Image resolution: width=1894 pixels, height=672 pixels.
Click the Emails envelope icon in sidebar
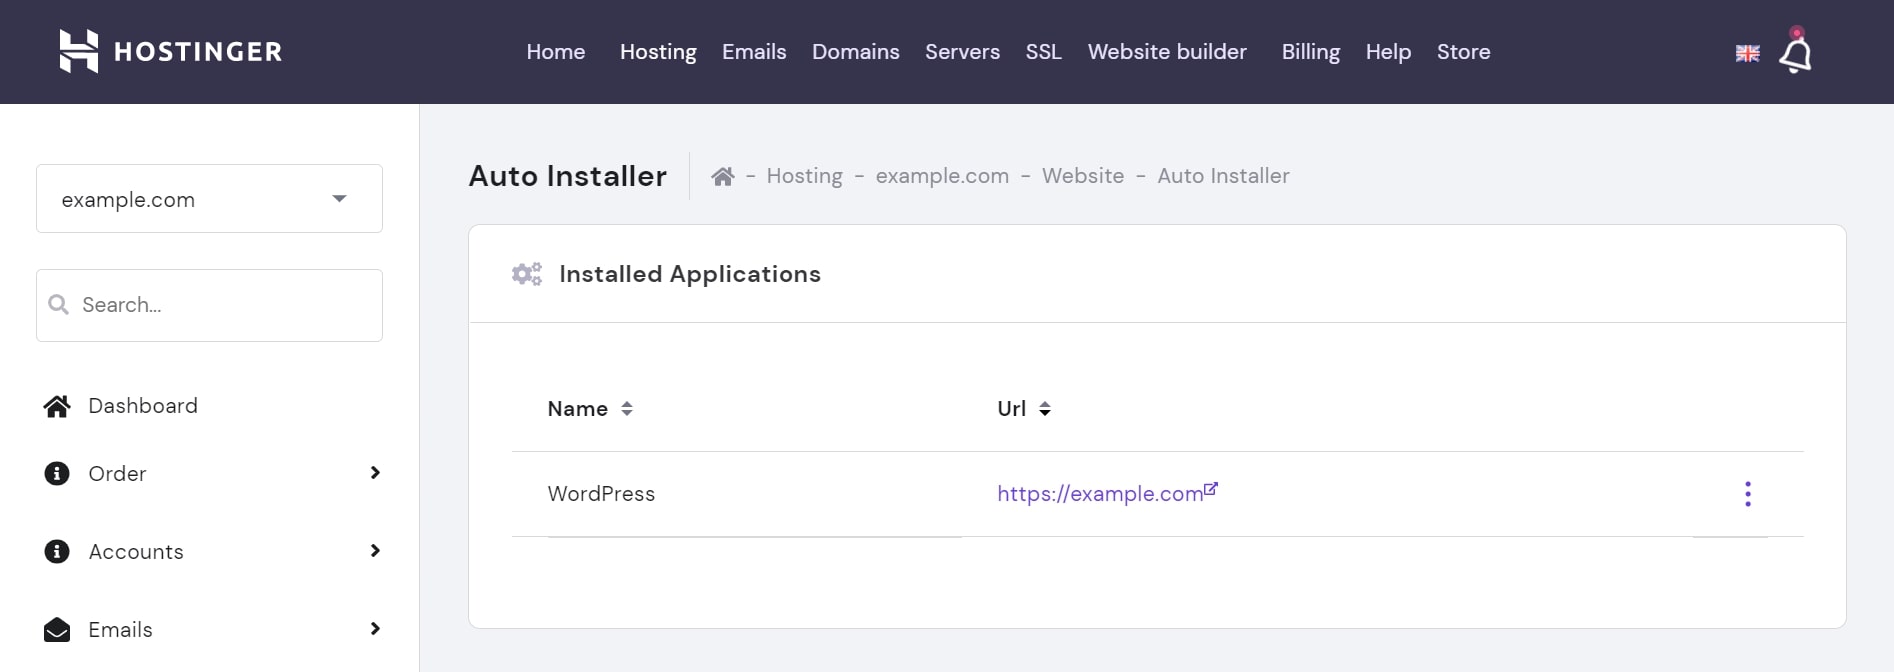(x=57, y=630)
